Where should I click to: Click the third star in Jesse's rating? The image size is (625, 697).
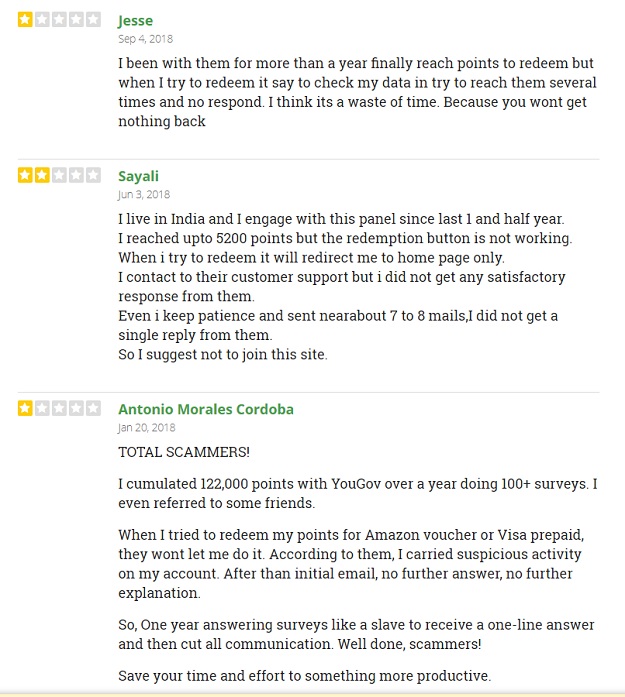(x=59, y=20)
